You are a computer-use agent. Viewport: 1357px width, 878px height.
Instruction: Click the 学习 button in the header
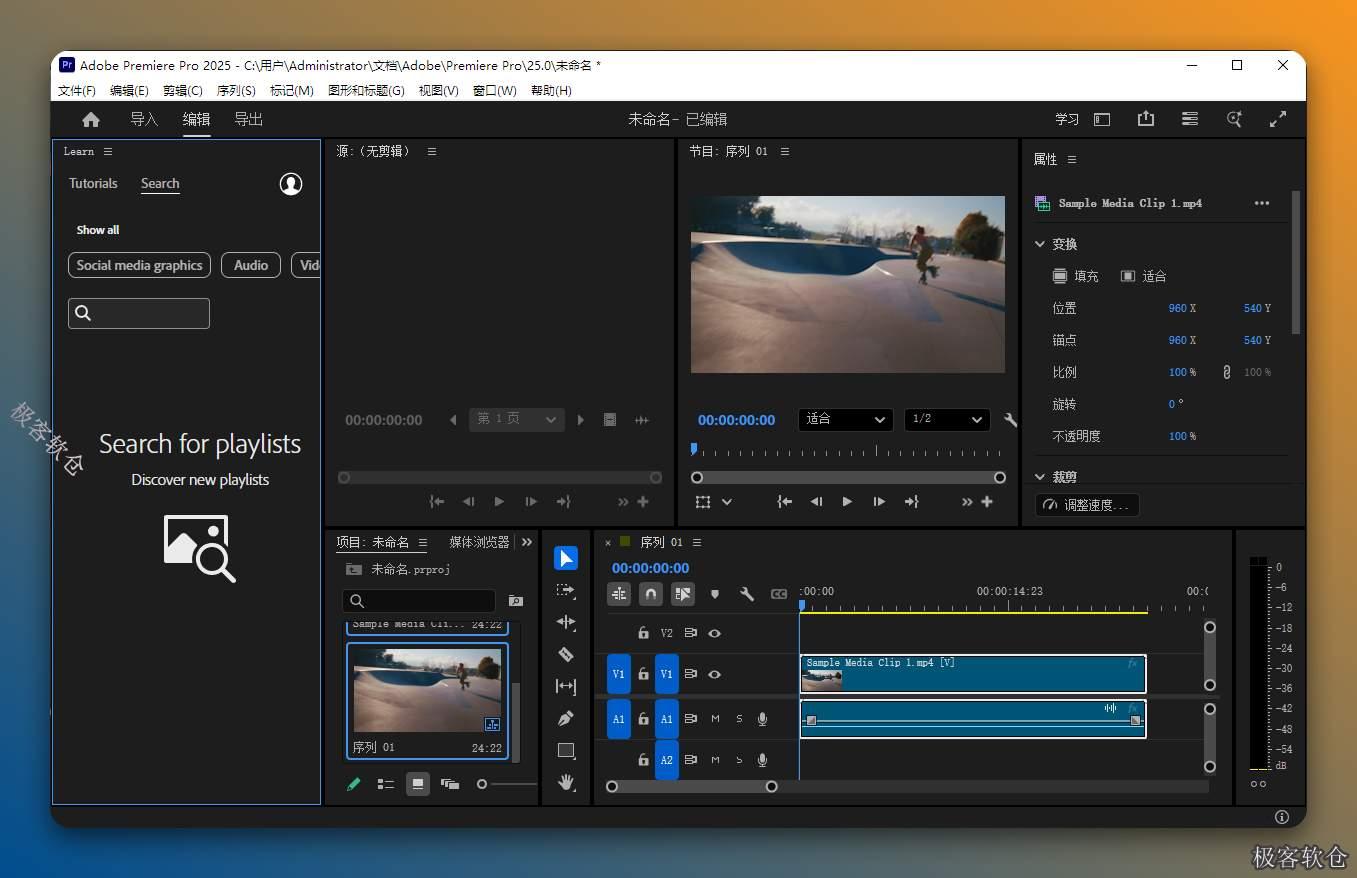(x=1067, y=119)
